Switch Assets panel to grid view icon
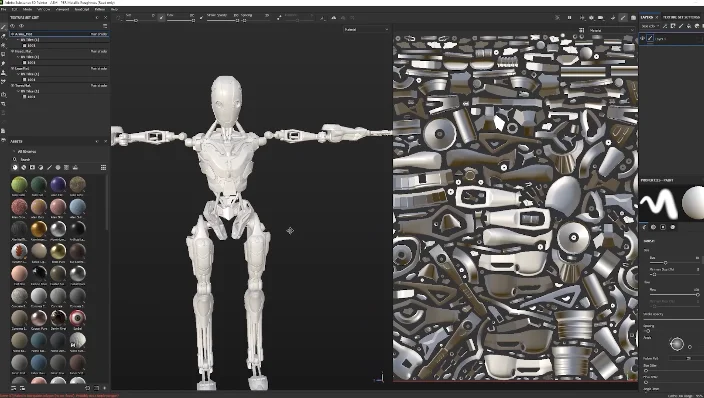Screen dimensions: 704x398 [103, 168]
